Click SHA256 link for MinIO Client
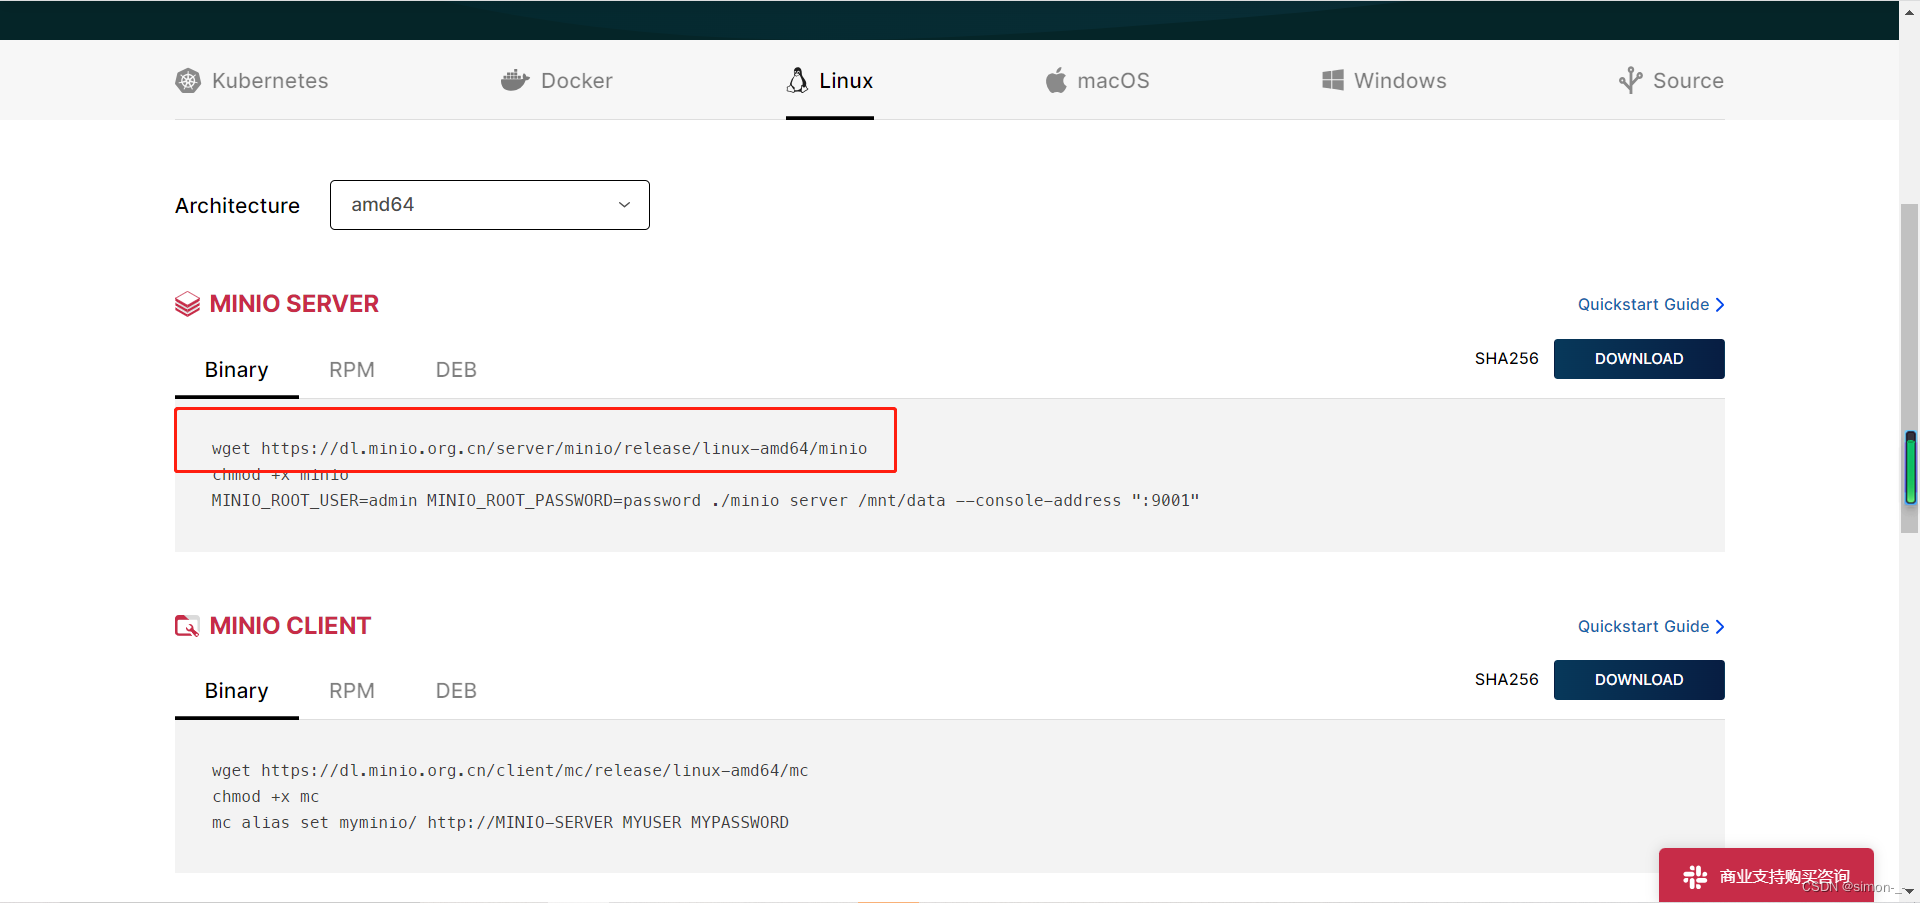Image resolution: width=1920 pixels, height=903 pixels. (x=1506, y=680)
